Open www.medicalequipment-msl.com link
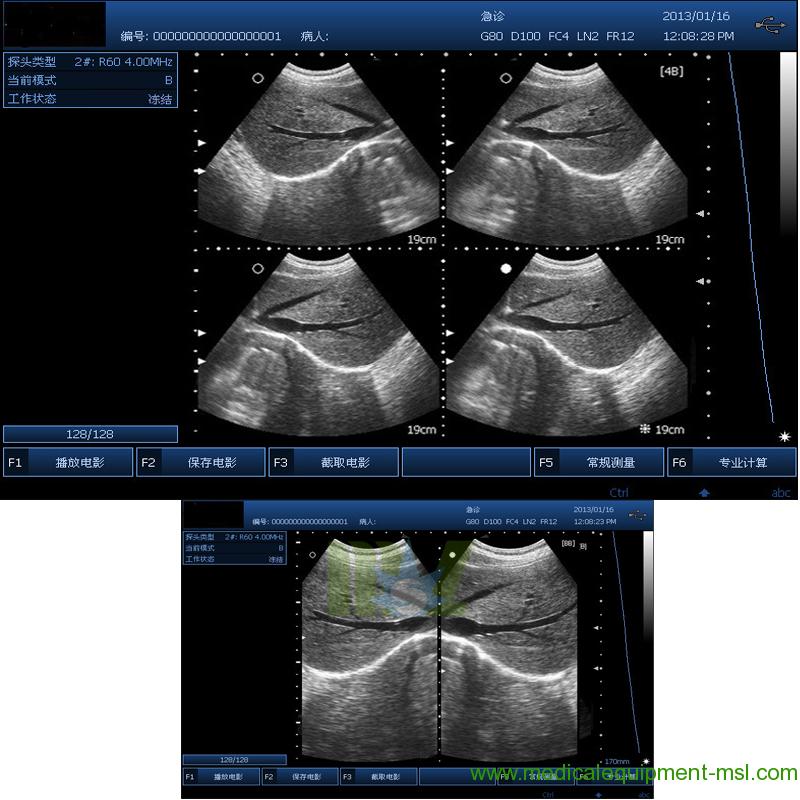 click(634, 772)
